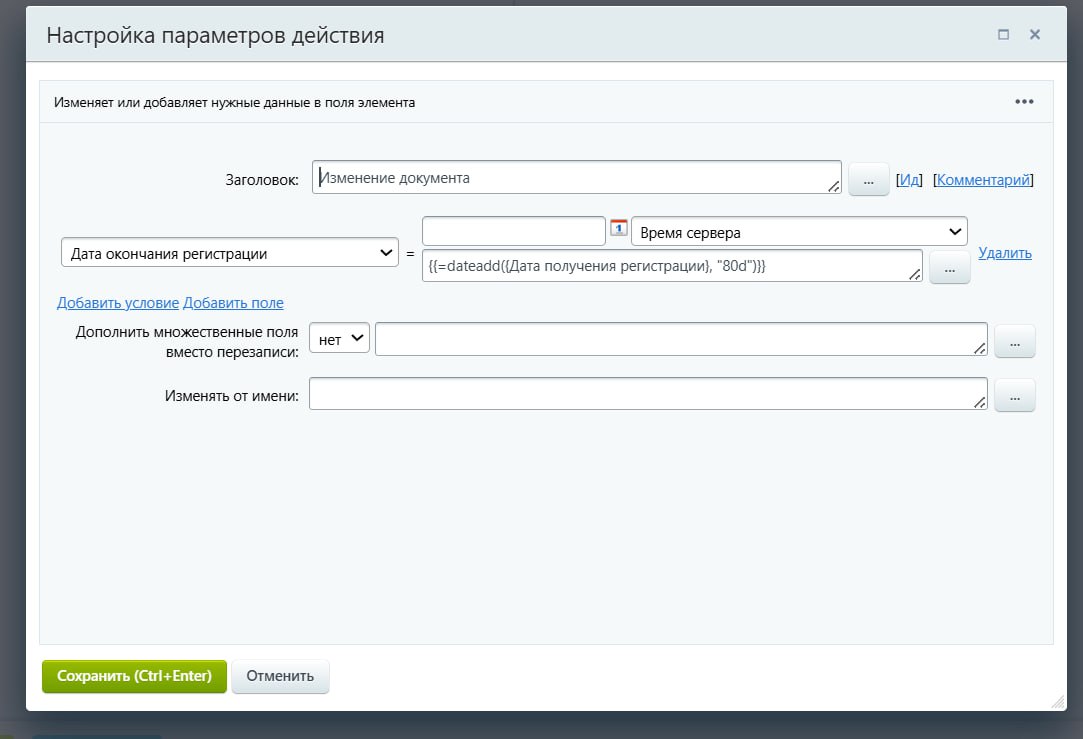The height and width of the screenshot is (739, 1083).
Task: Click the Добавить поле link
Action: pos(233,303)
